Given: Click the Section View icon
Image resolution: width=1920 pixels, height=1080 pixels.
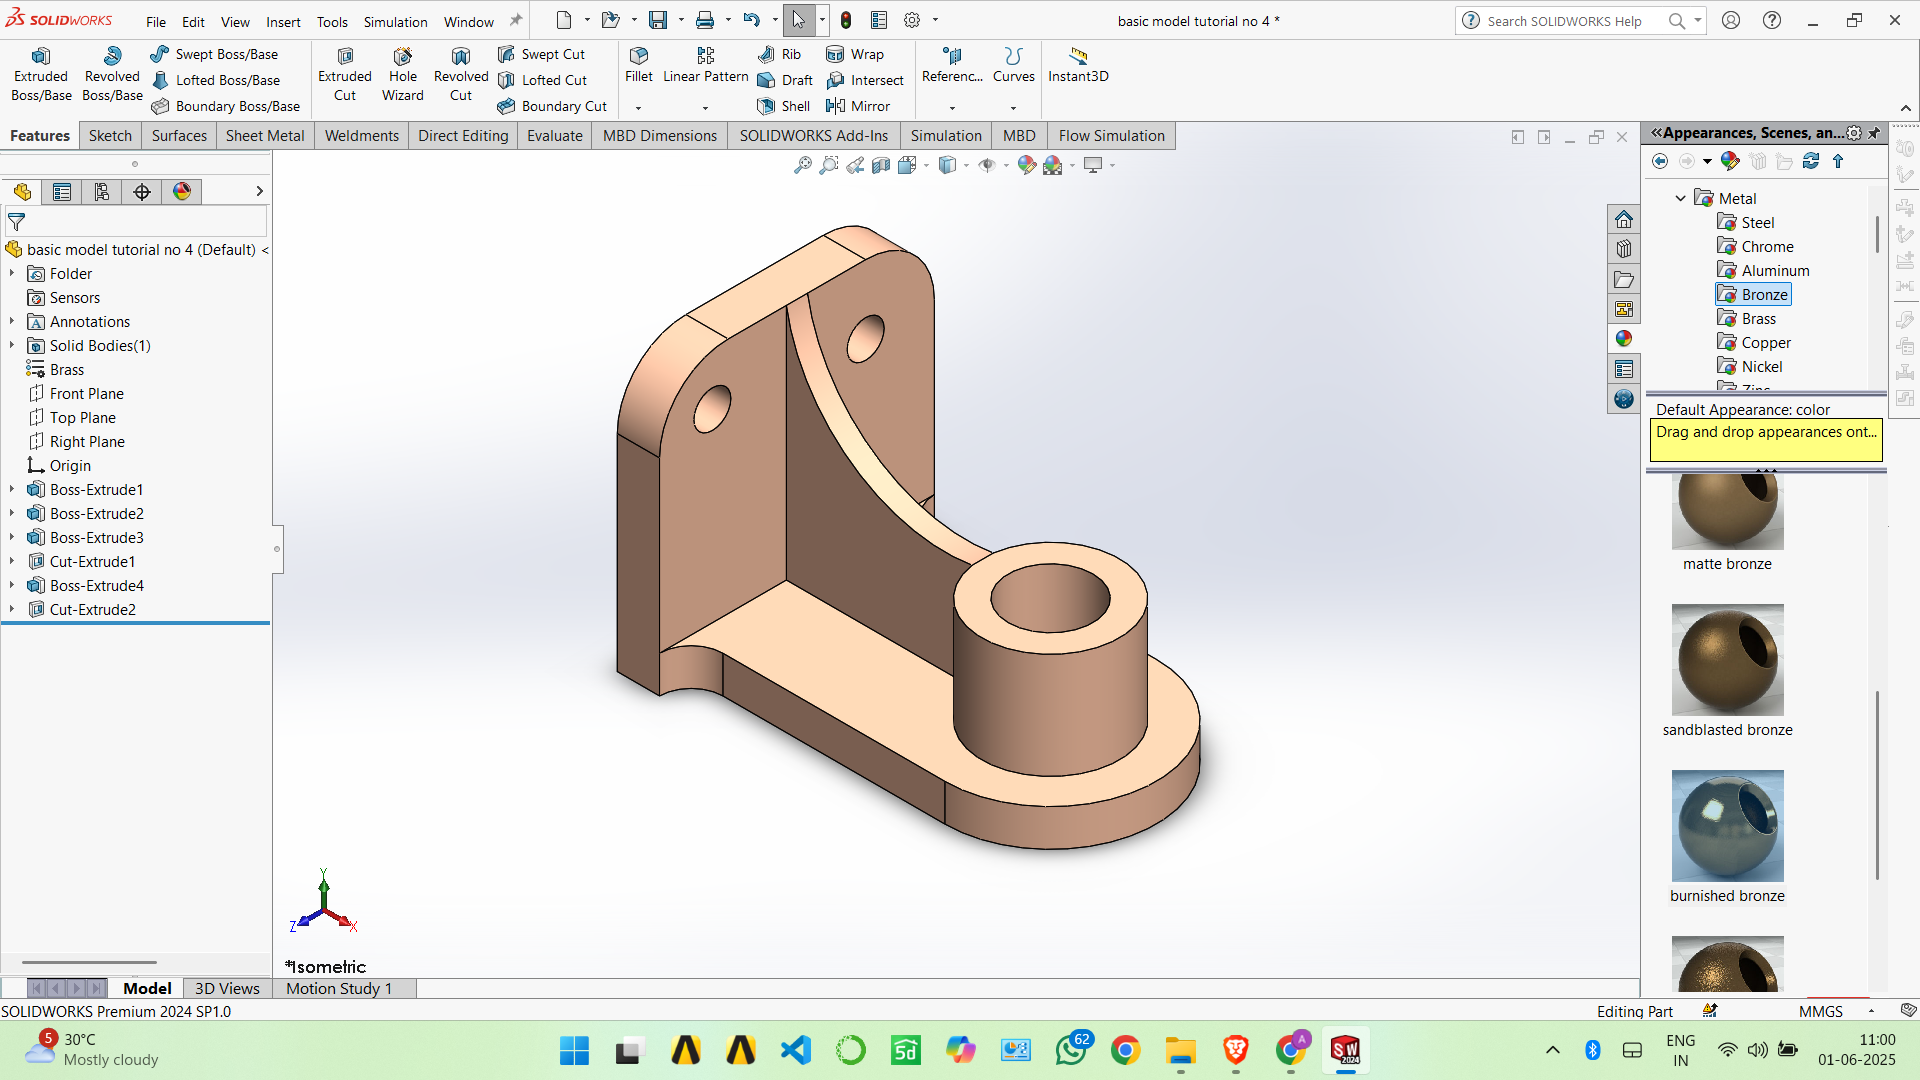Looking at the screenshot, I should pos(881,165).
